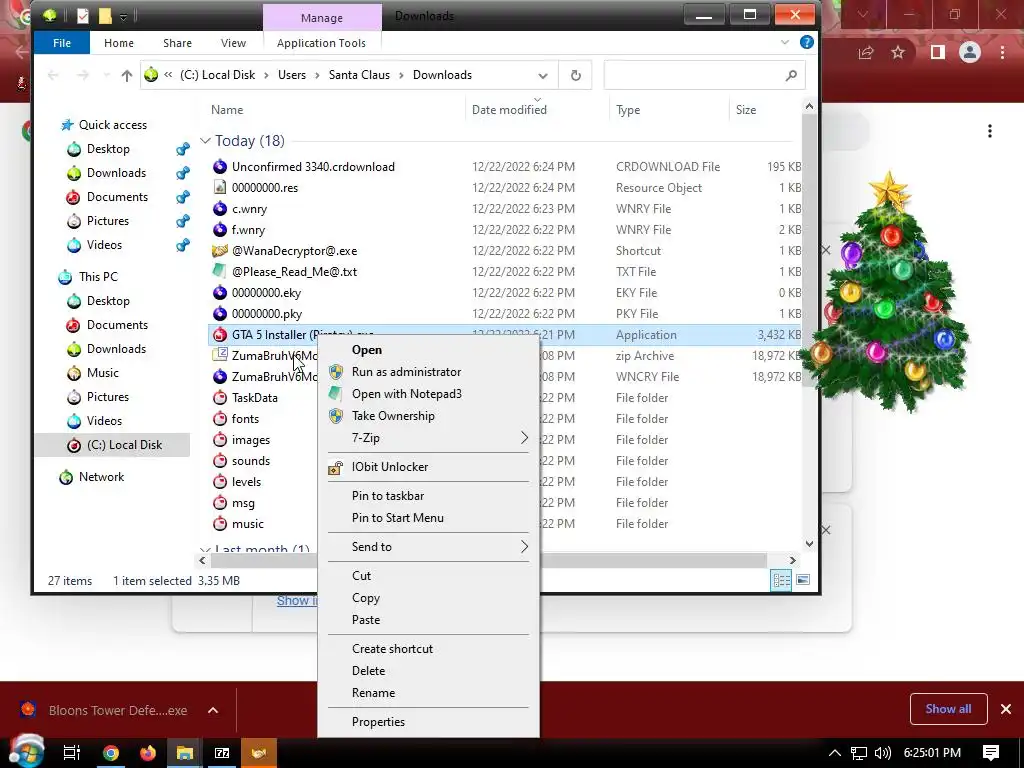This screenshot has width=1024, height=768.
Task: Switch to details view in status bar
Action: (x=782, y=580)
